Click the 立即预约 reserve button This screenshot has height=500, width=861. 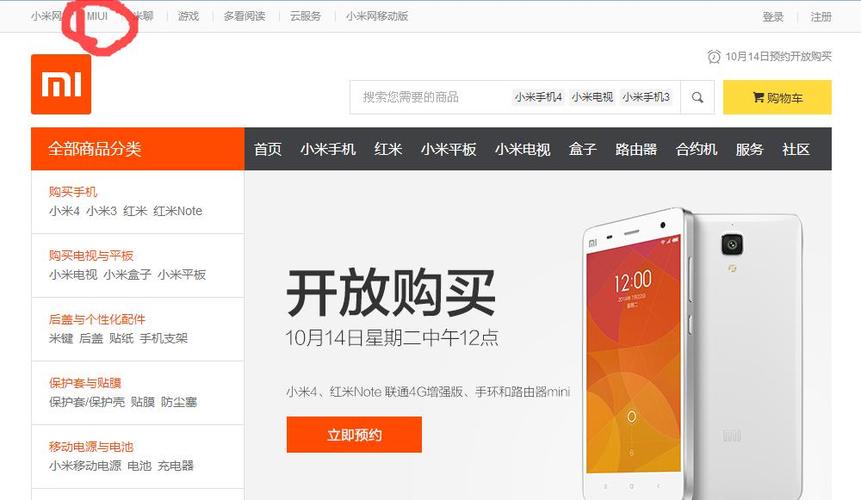click(354, 435)
